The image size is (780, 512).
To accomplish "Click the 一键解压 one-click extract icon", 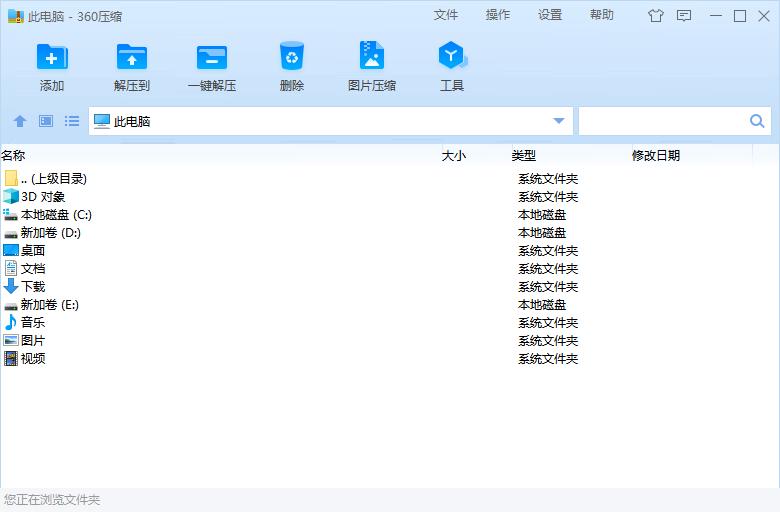I will 212,58.
